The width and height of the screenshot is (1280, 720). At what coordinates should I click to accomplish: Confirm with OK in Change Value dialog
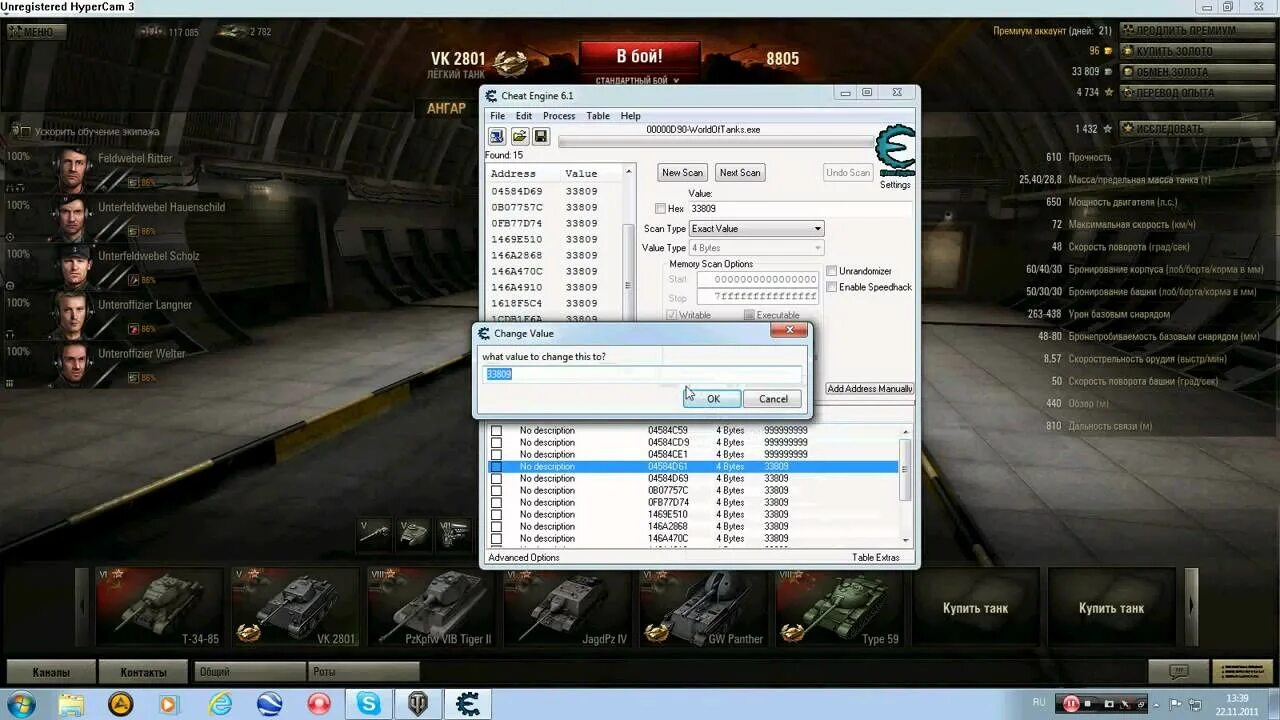[x=713, y=398]
